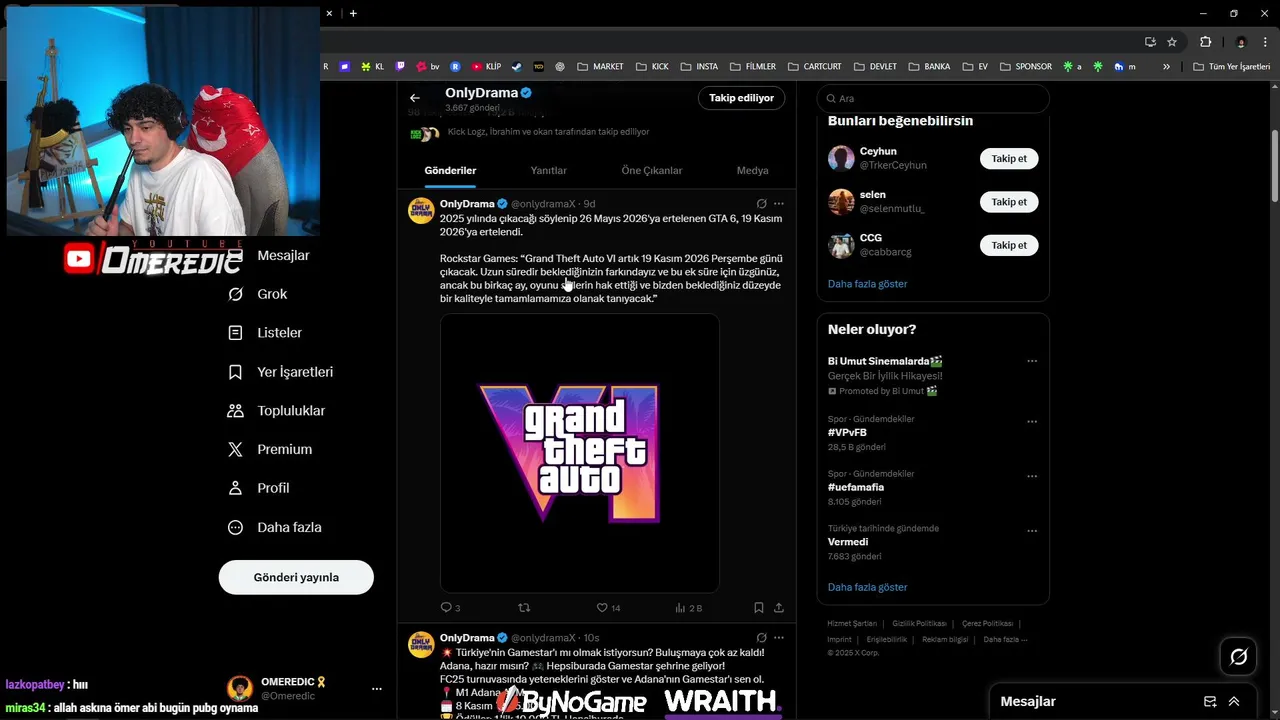Open more options on GTA 6 post
This screenshot has width=1280, height=720.
[x=779, y=204]
